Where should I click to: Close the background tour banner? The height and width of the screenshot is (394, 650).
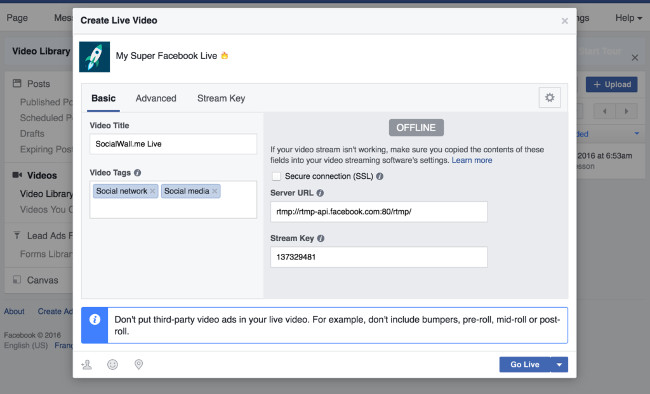(x=635, y=58)
